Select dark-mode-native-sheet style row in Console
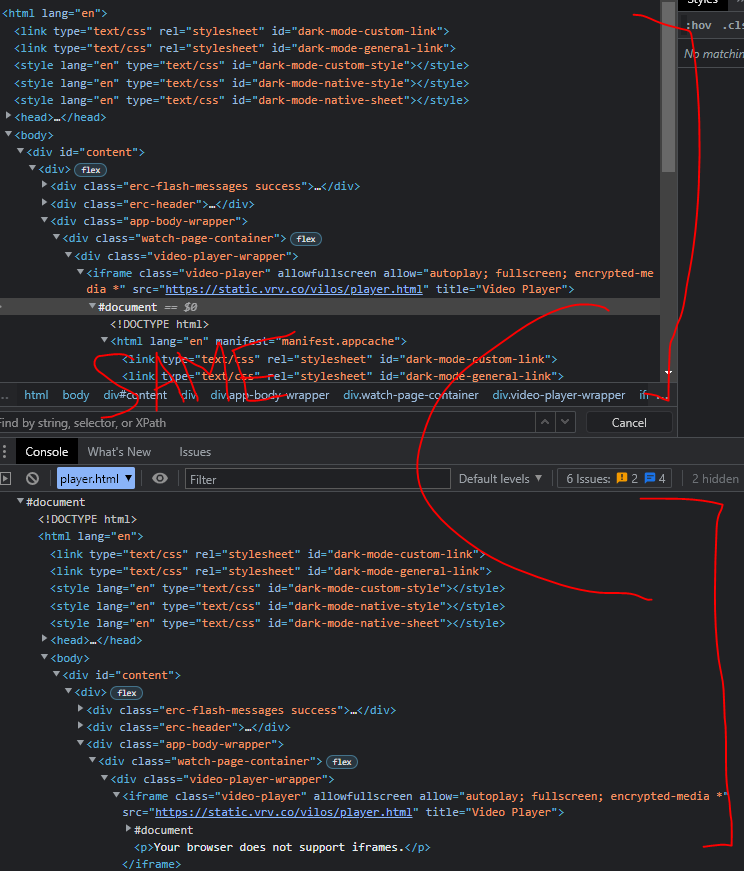Image resolution: width=744 pixels, height=871 pixels. pyautogui.click(x=277, y=623)
